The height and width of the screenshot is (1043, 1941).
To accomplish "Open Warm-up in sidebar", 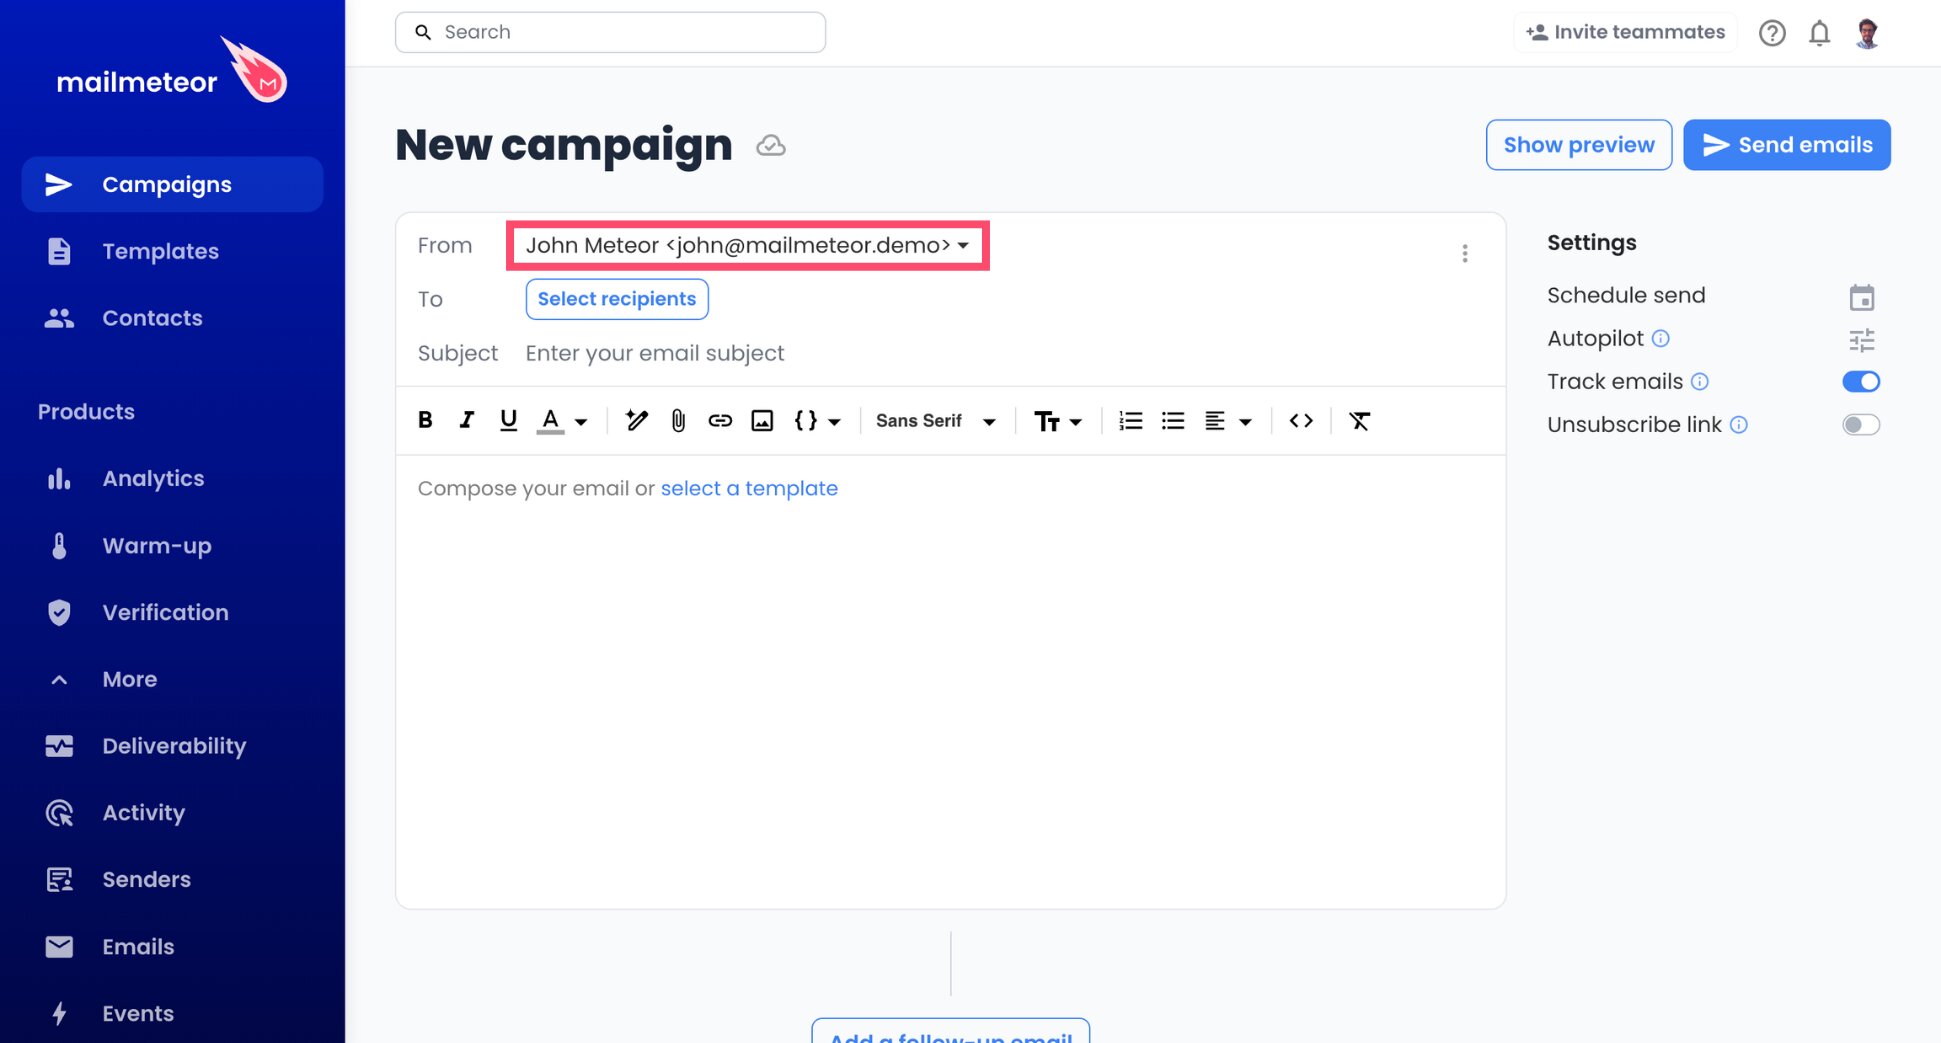I will click(x=172, y=545).
